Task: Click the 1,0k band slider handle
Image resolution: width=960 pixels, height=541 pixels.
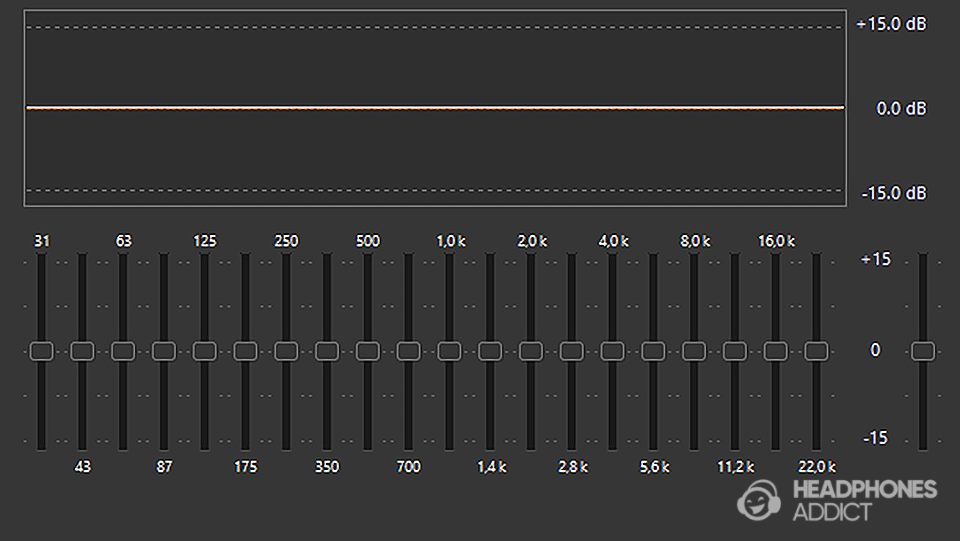Action: tap(449, 351)
